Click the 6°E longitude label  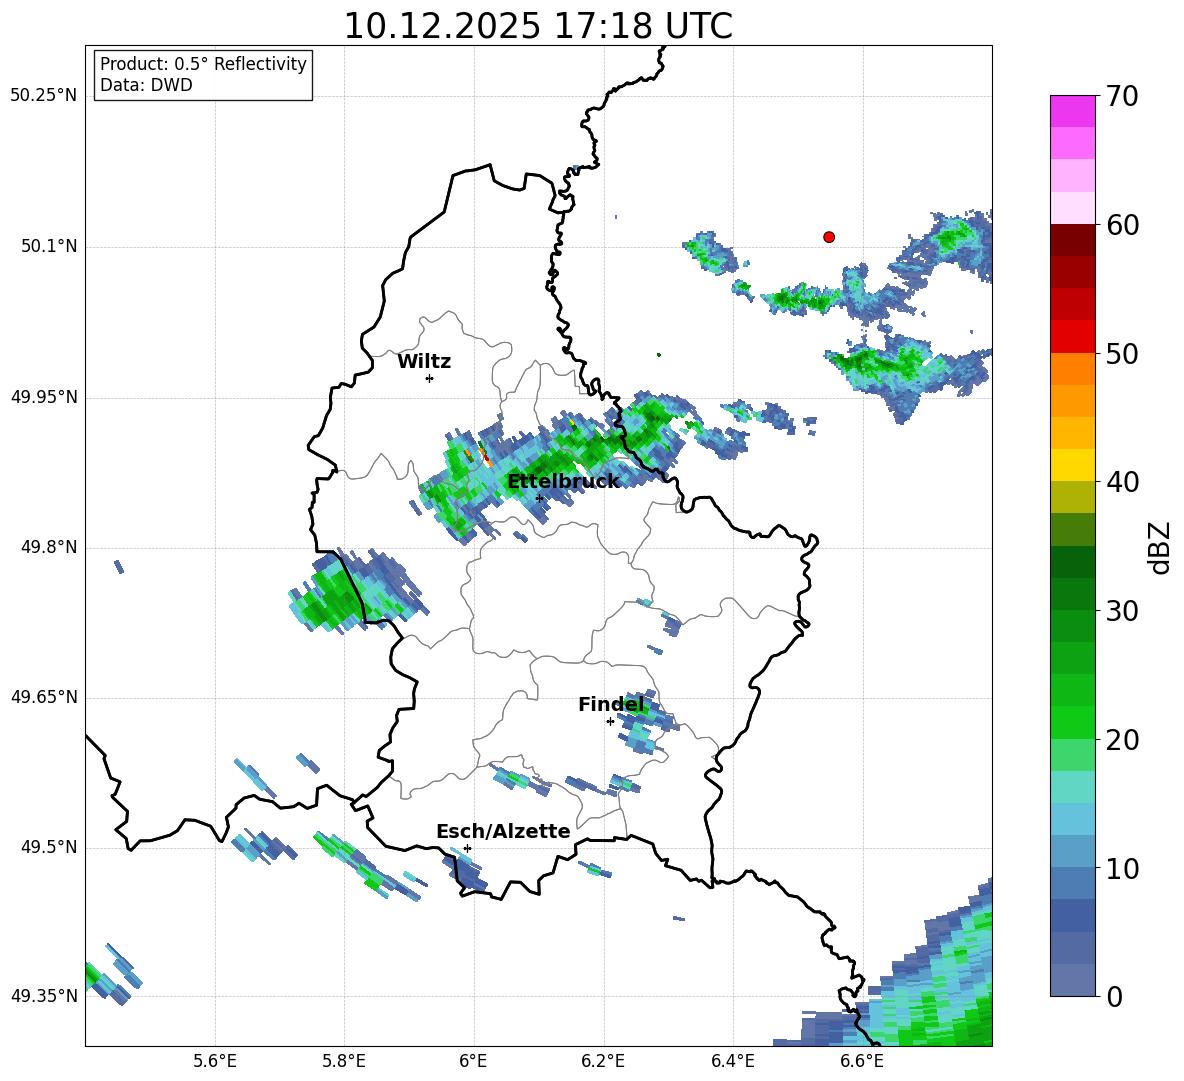point(473,1061)
